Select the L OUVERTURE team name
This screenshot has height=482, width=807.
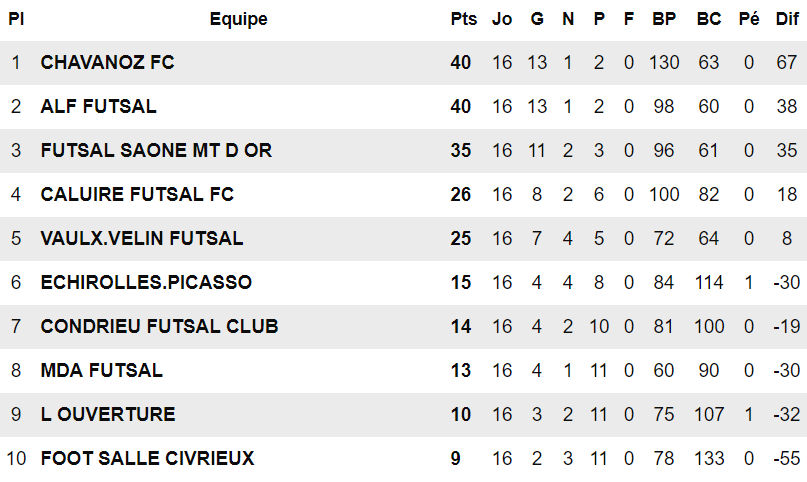point(108,414)
